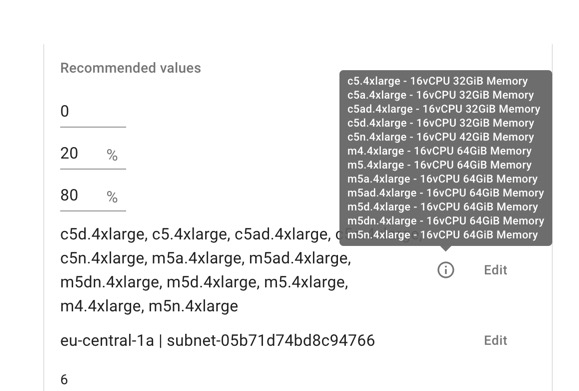Click tooltip line c5n.4xlarge 16vCPU 42GiB

[x=441, y=137]
